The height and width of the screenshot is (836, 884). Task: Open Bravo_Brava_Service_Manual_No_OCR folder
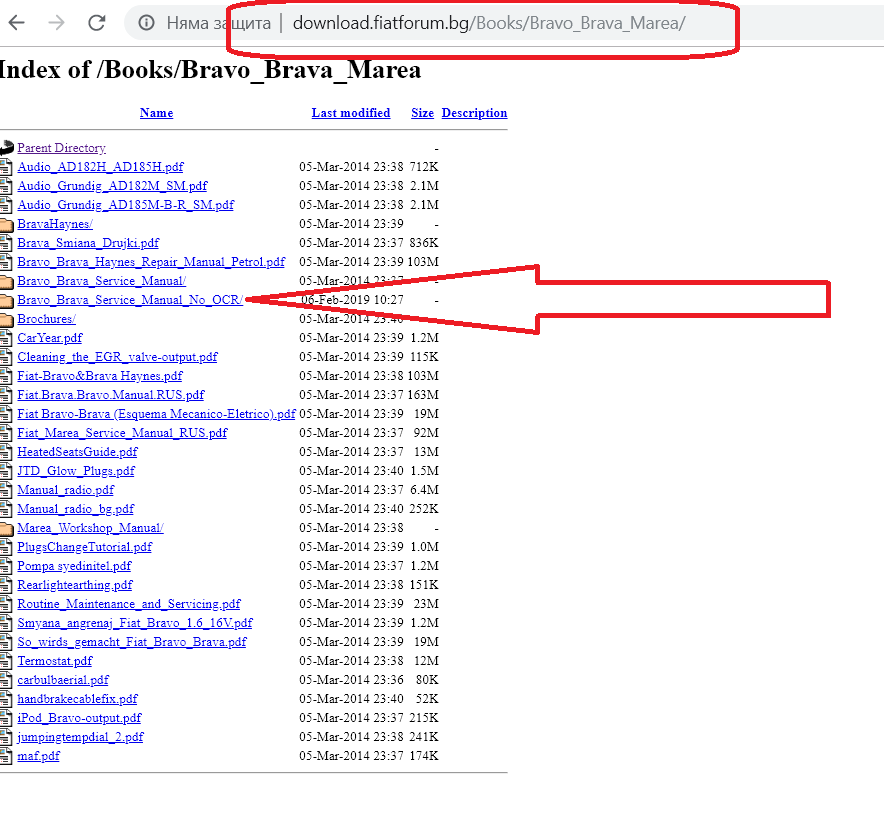tap(130, 300)
